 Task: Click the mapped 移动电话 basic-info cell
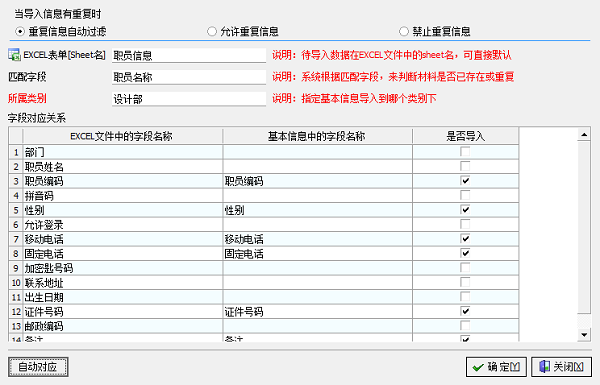click(317, 239)
